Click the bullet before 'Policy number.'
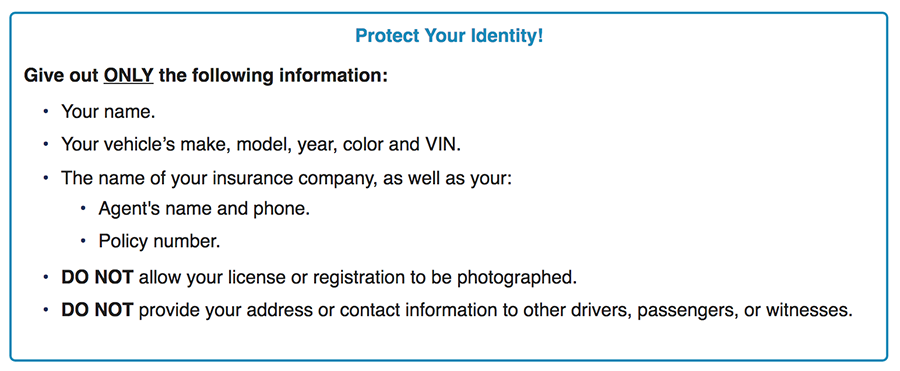This screenshot has width=900, height=371. pos(83,241)
